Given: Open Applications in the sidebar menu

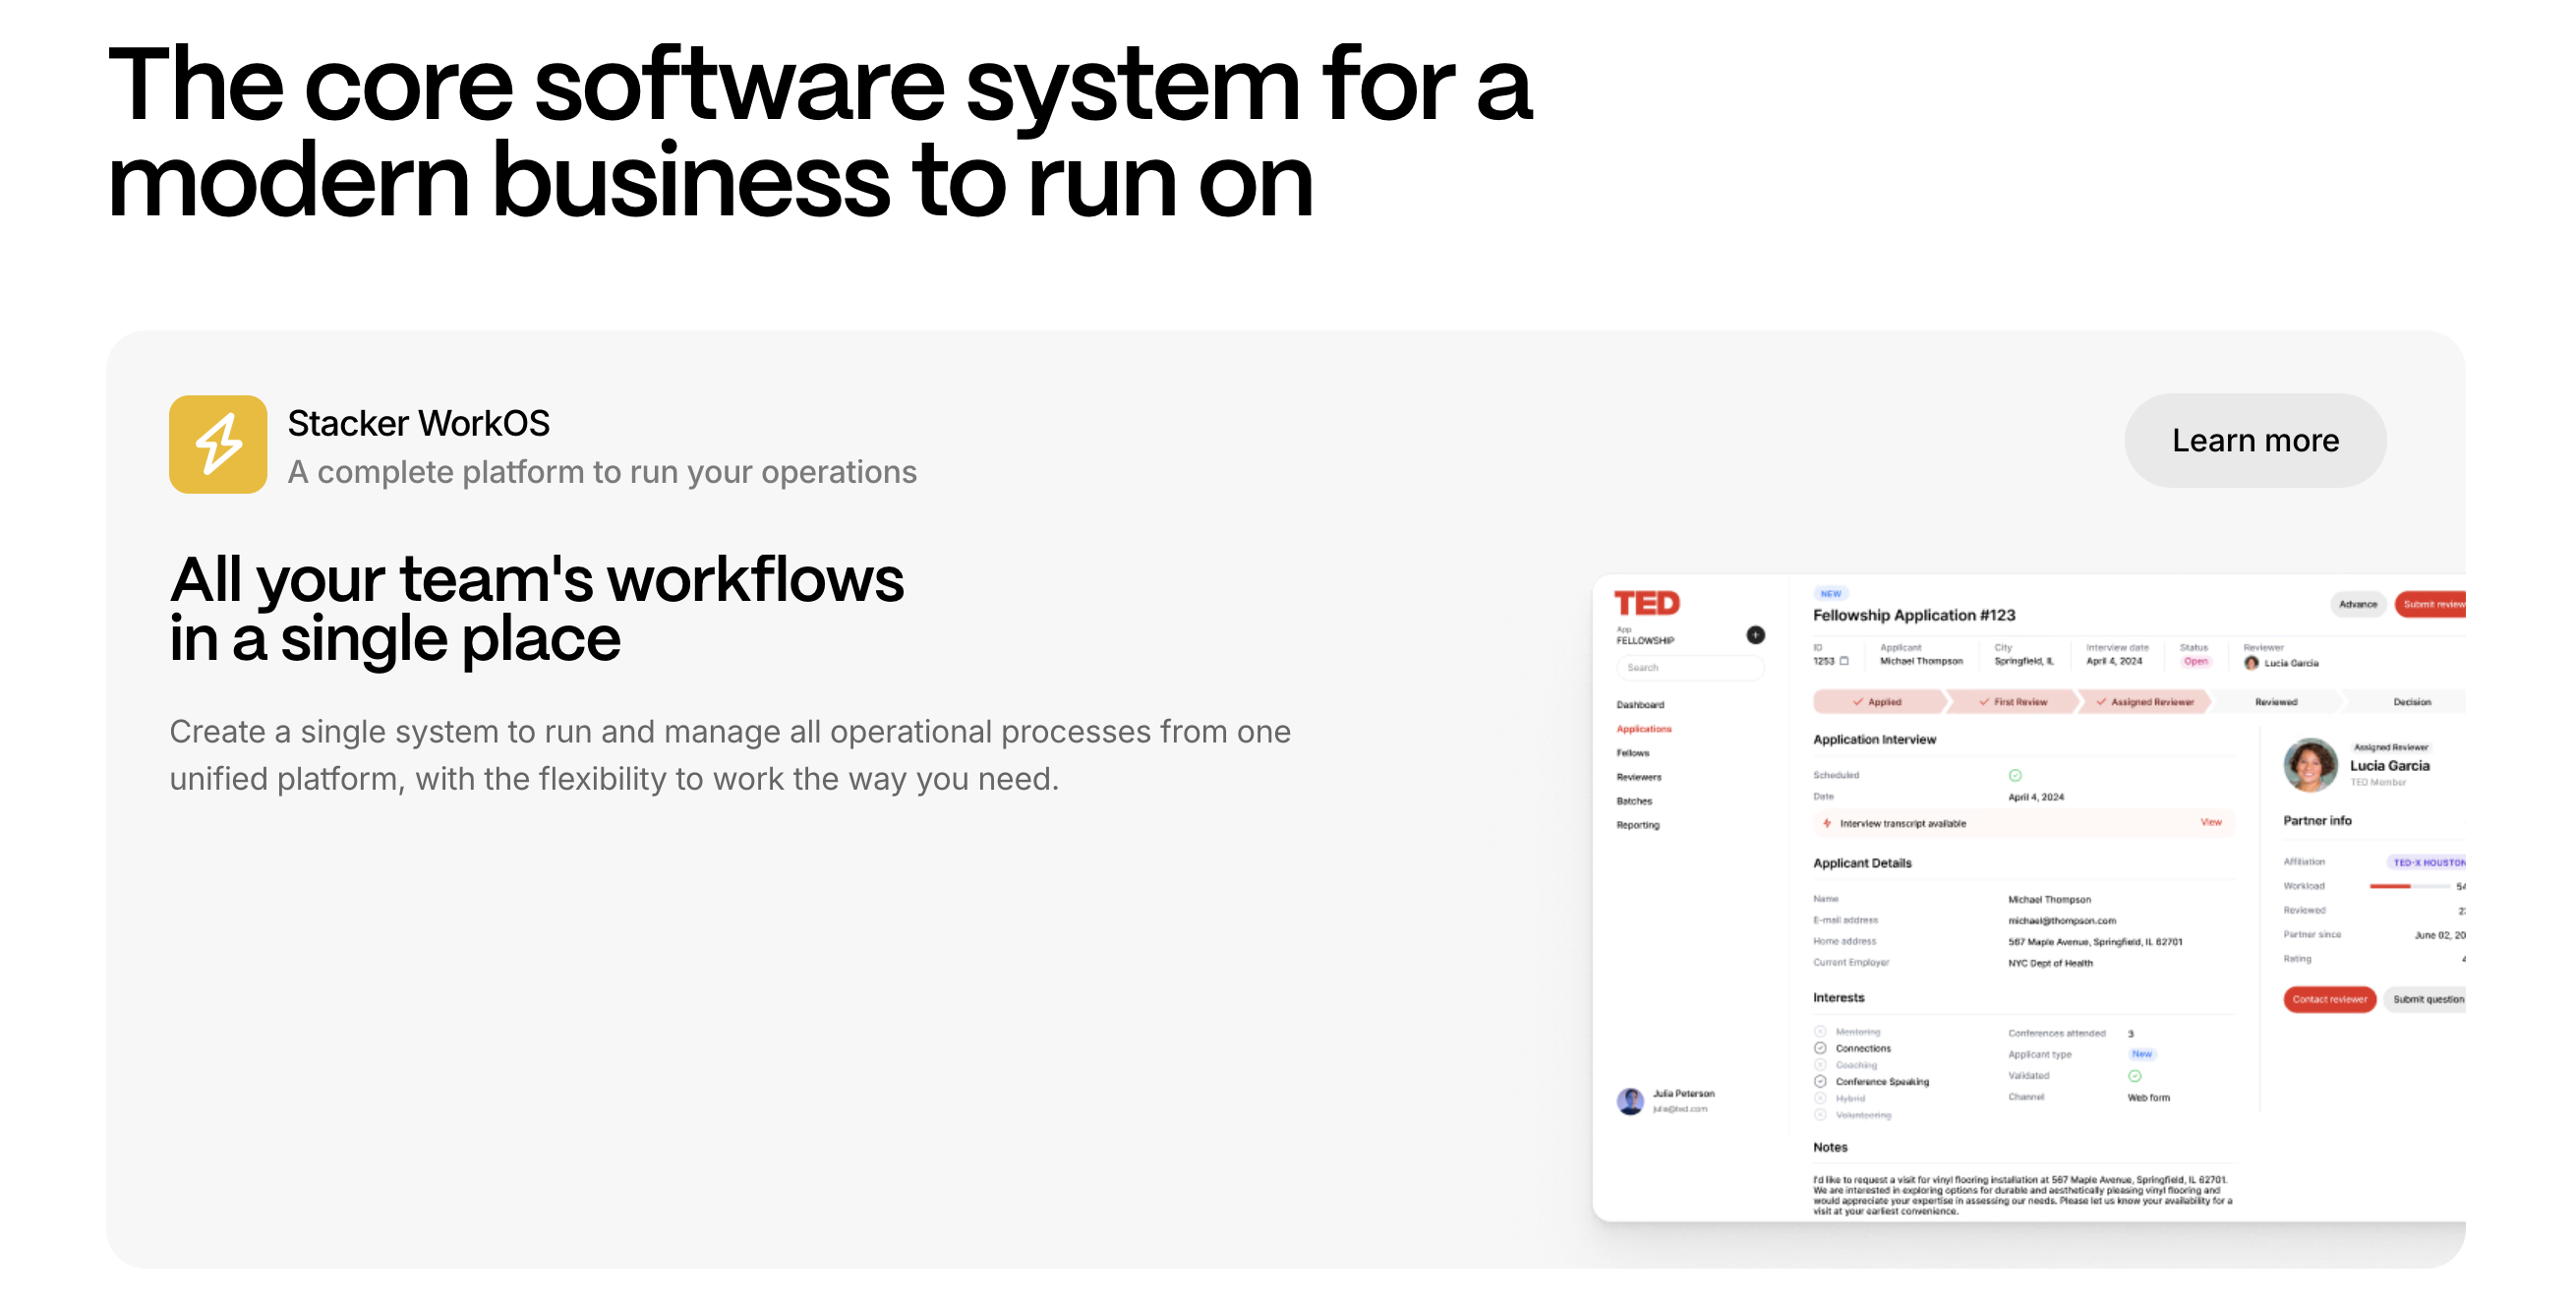Looking at the screenshot, I should [x=1643, y=729].
